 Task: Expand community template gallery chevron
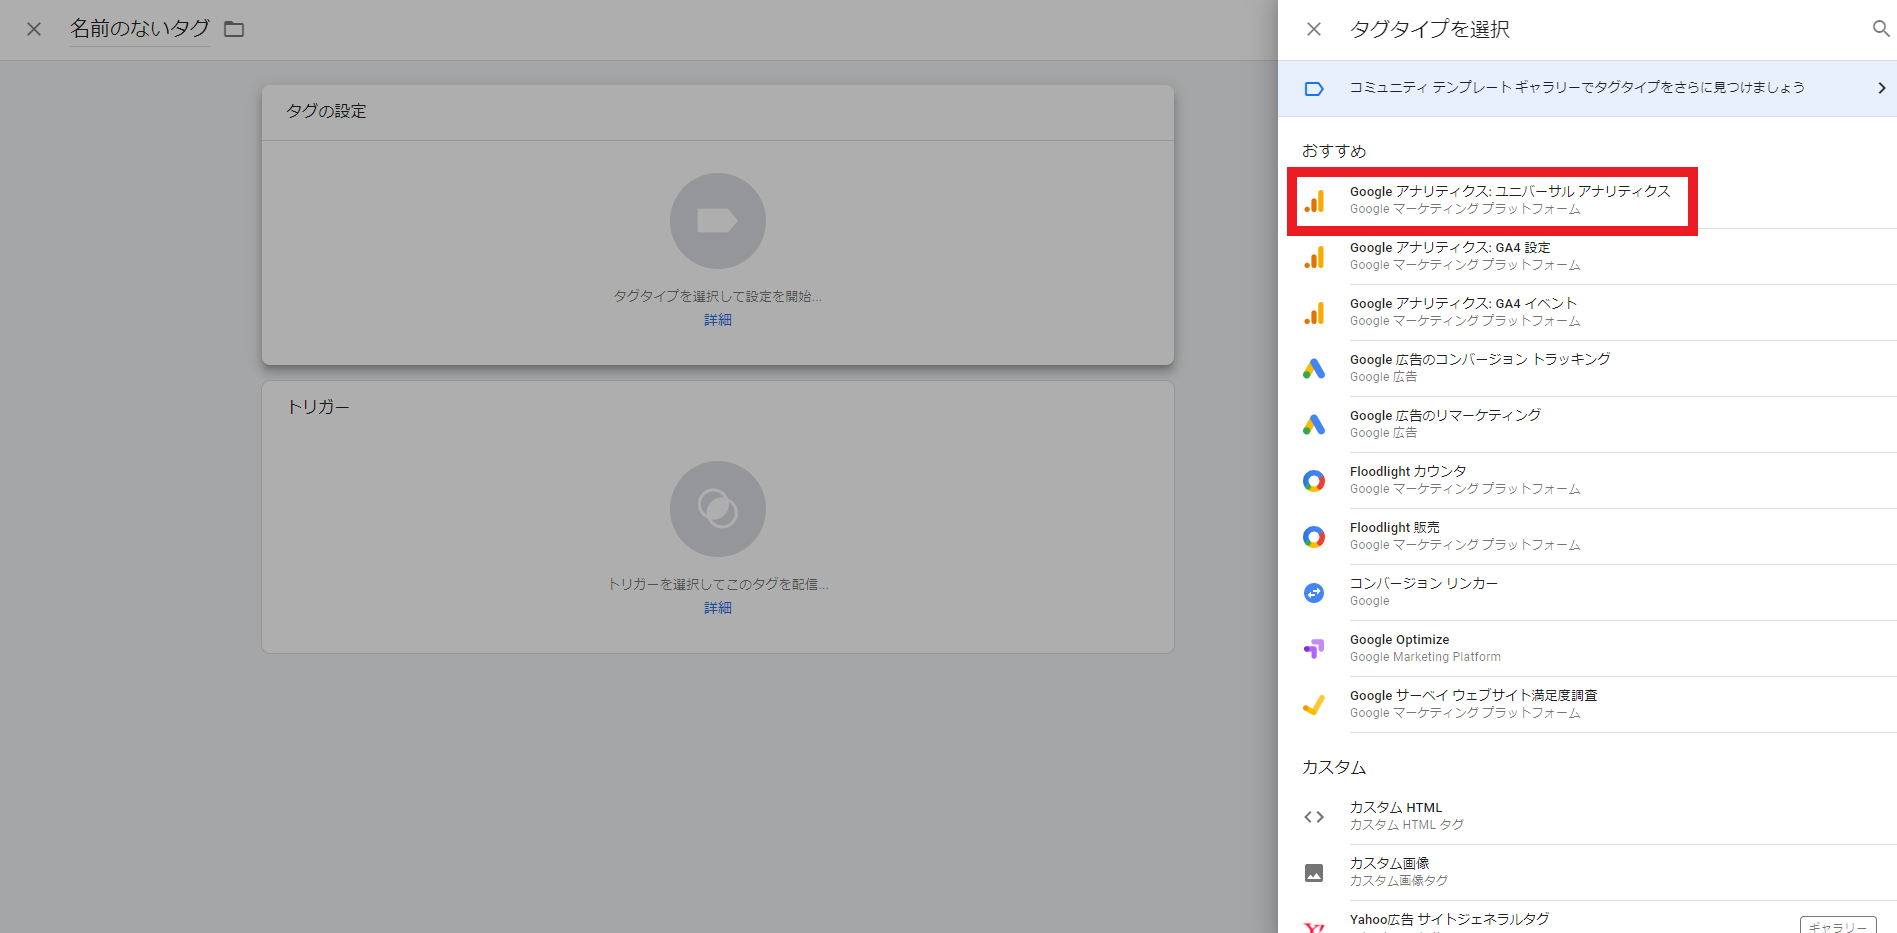tap(1881, 88)
